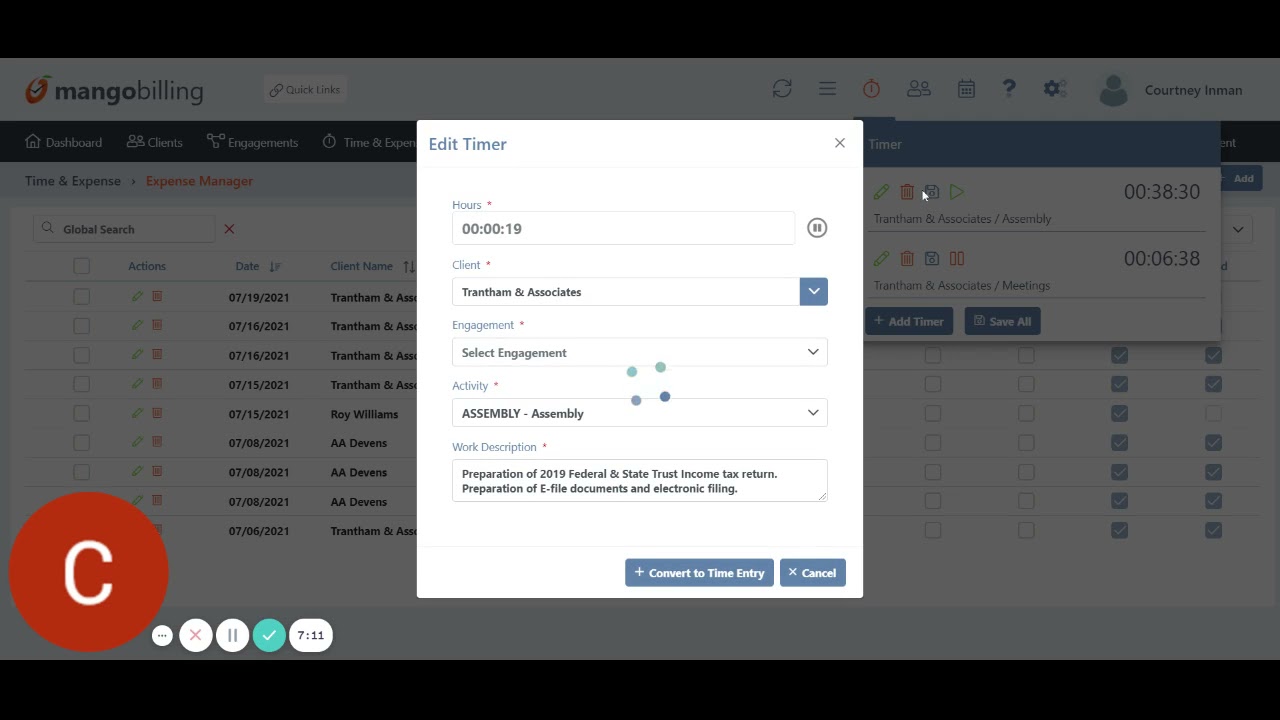
Task: Open the users group icon in header
Action: pyautogui.click(x=918, y=89)
